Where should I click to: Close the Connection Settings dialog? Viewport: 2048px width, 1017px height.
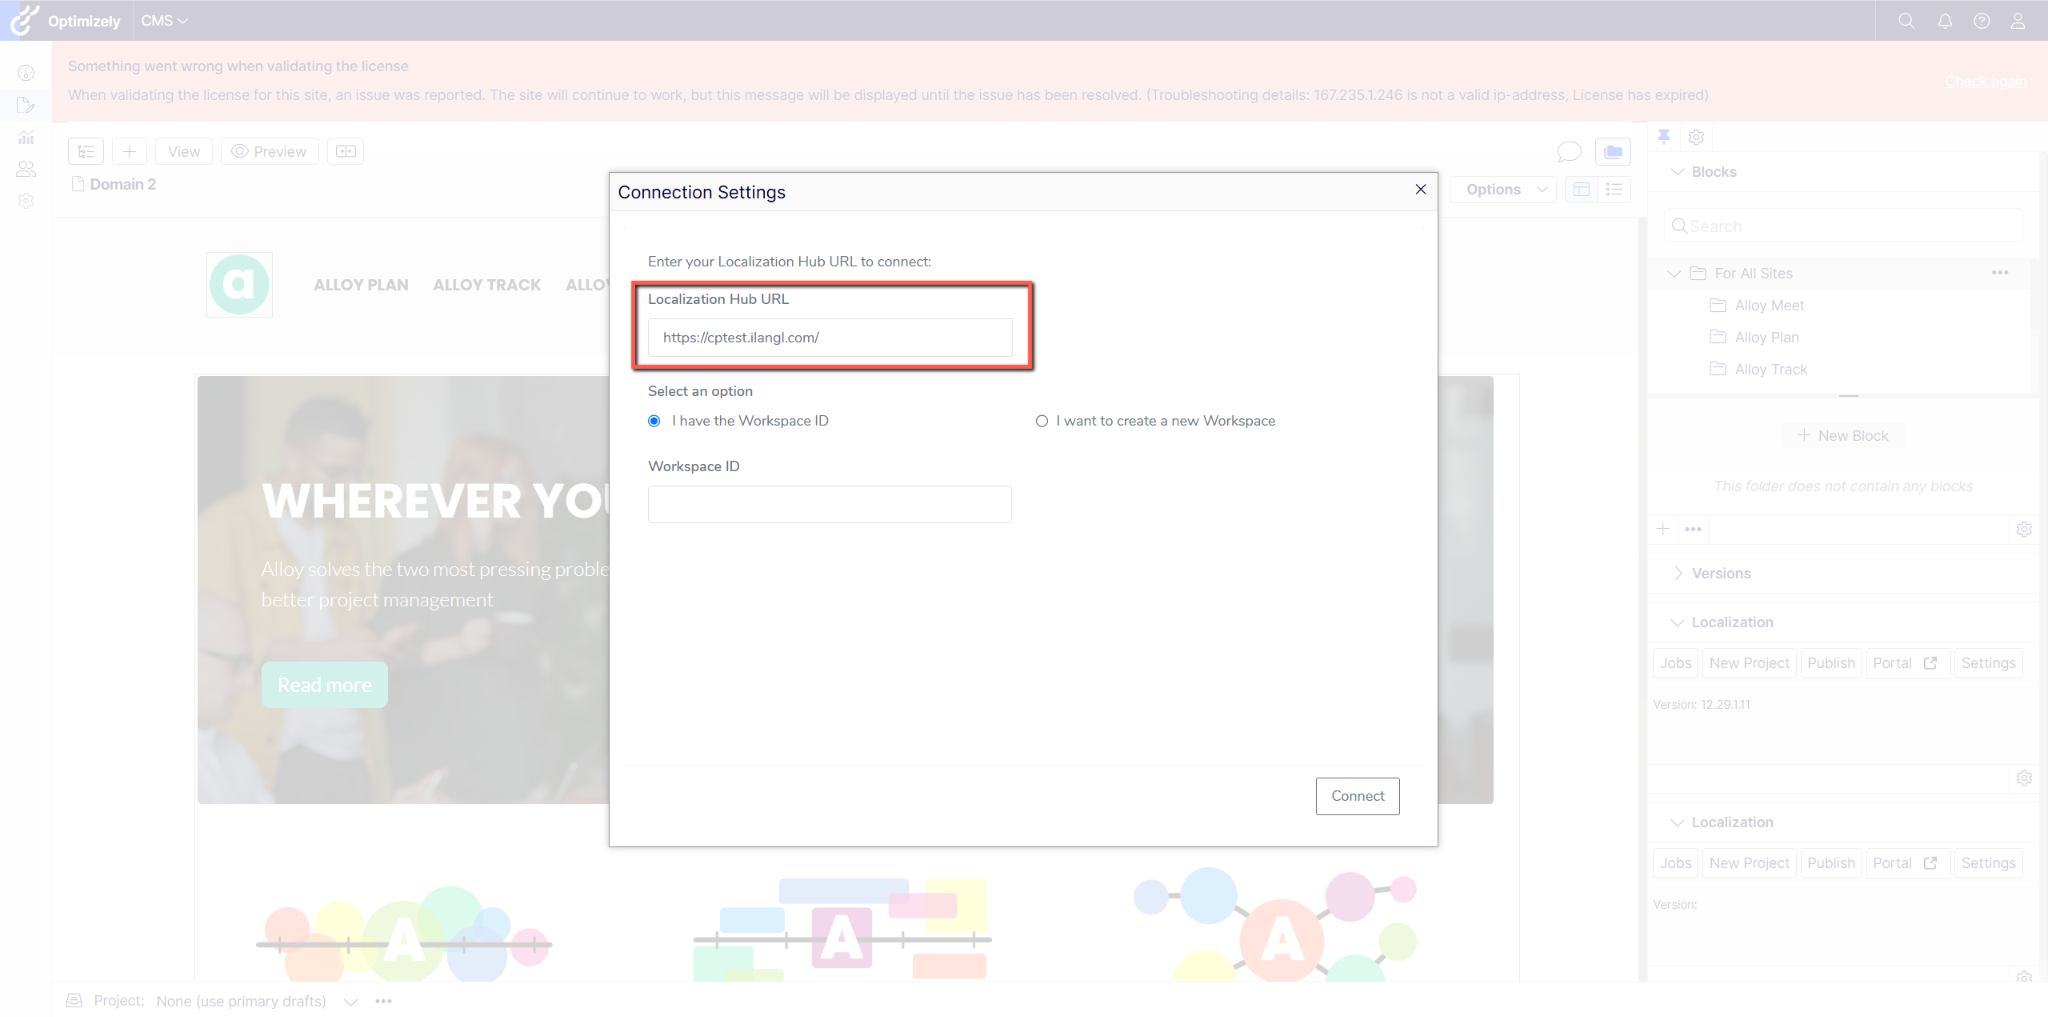point(1420,190)
